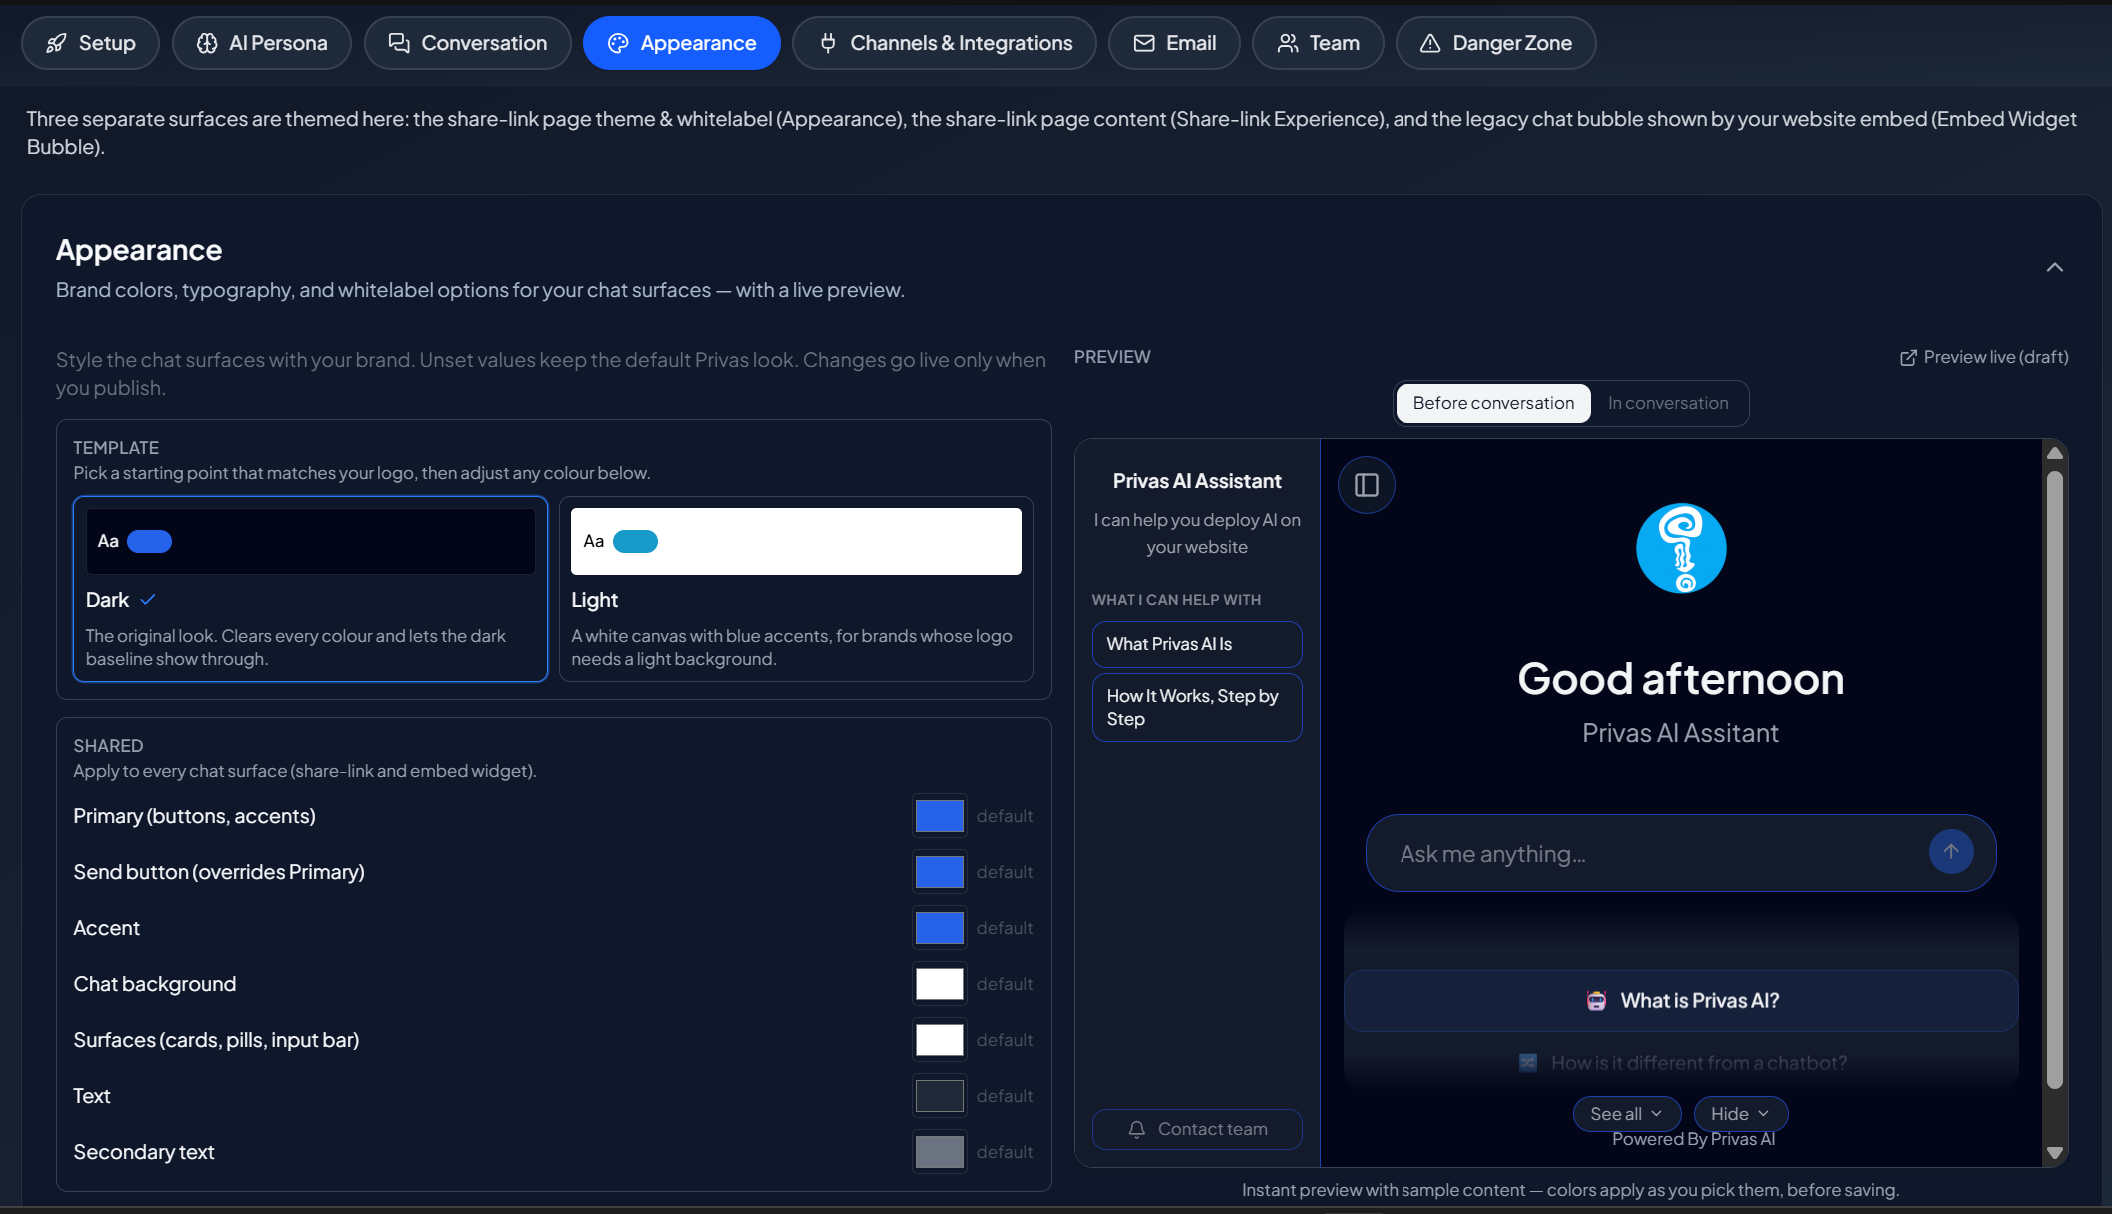This screenshot has width=2112, height=1214.
Task: Click the Light template Aa preview thumbnail
Action: (796, 541)
